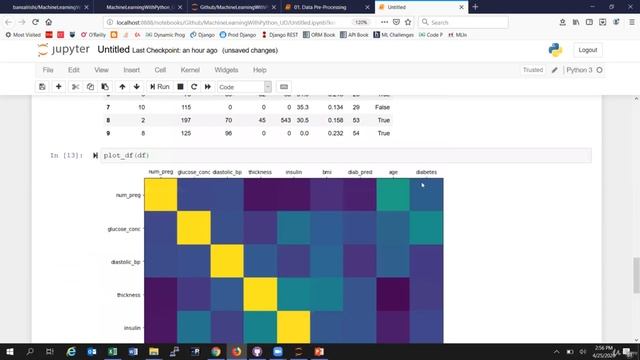This screenshot has height=360, width=640.
Task: Open the ML Challenges bookmark
Action: click(393, 35)
